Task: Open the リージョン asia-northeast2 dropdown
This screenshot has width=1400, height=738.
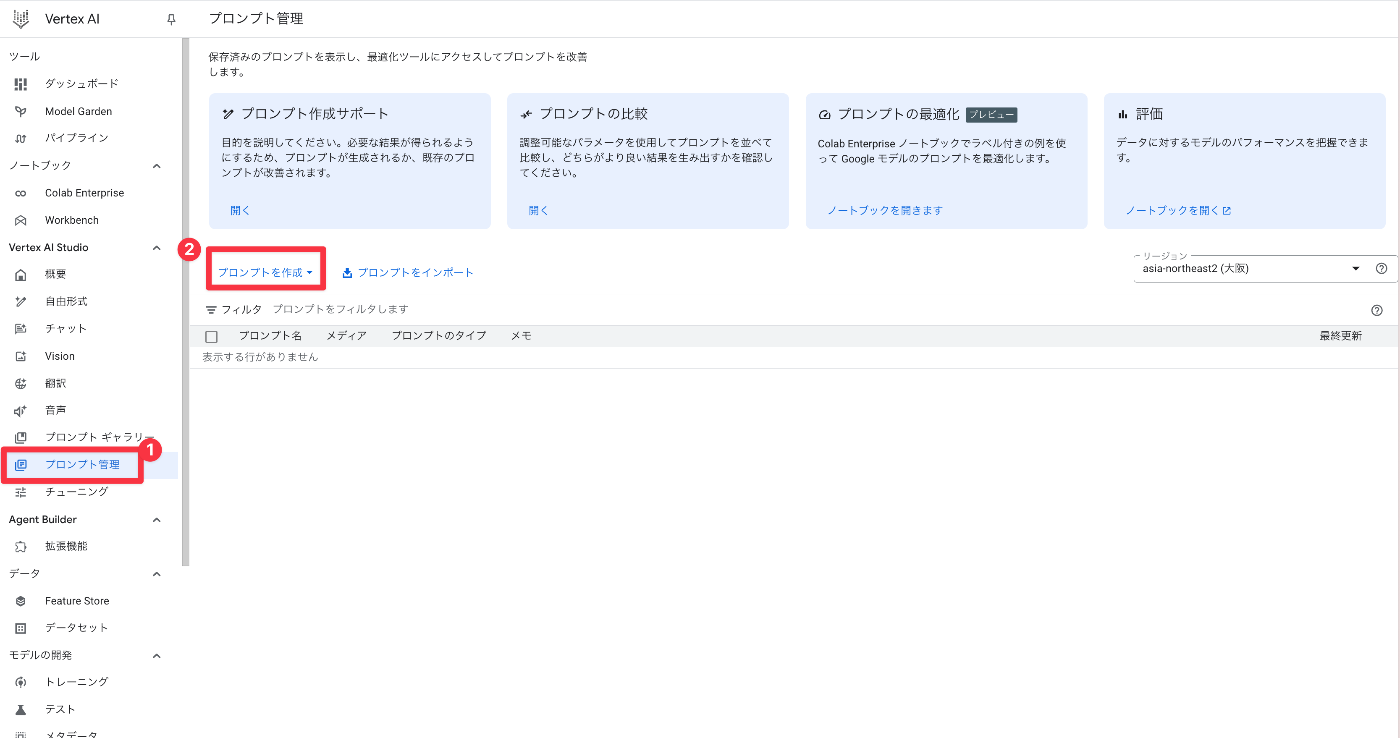Action: click(1251, 269)
